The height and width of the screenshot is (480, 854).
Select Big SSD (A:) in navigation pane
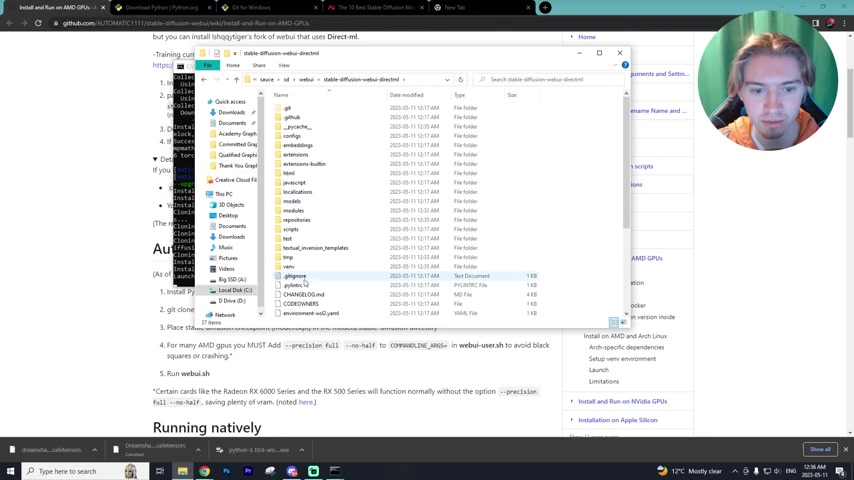[x=232, y=280]
